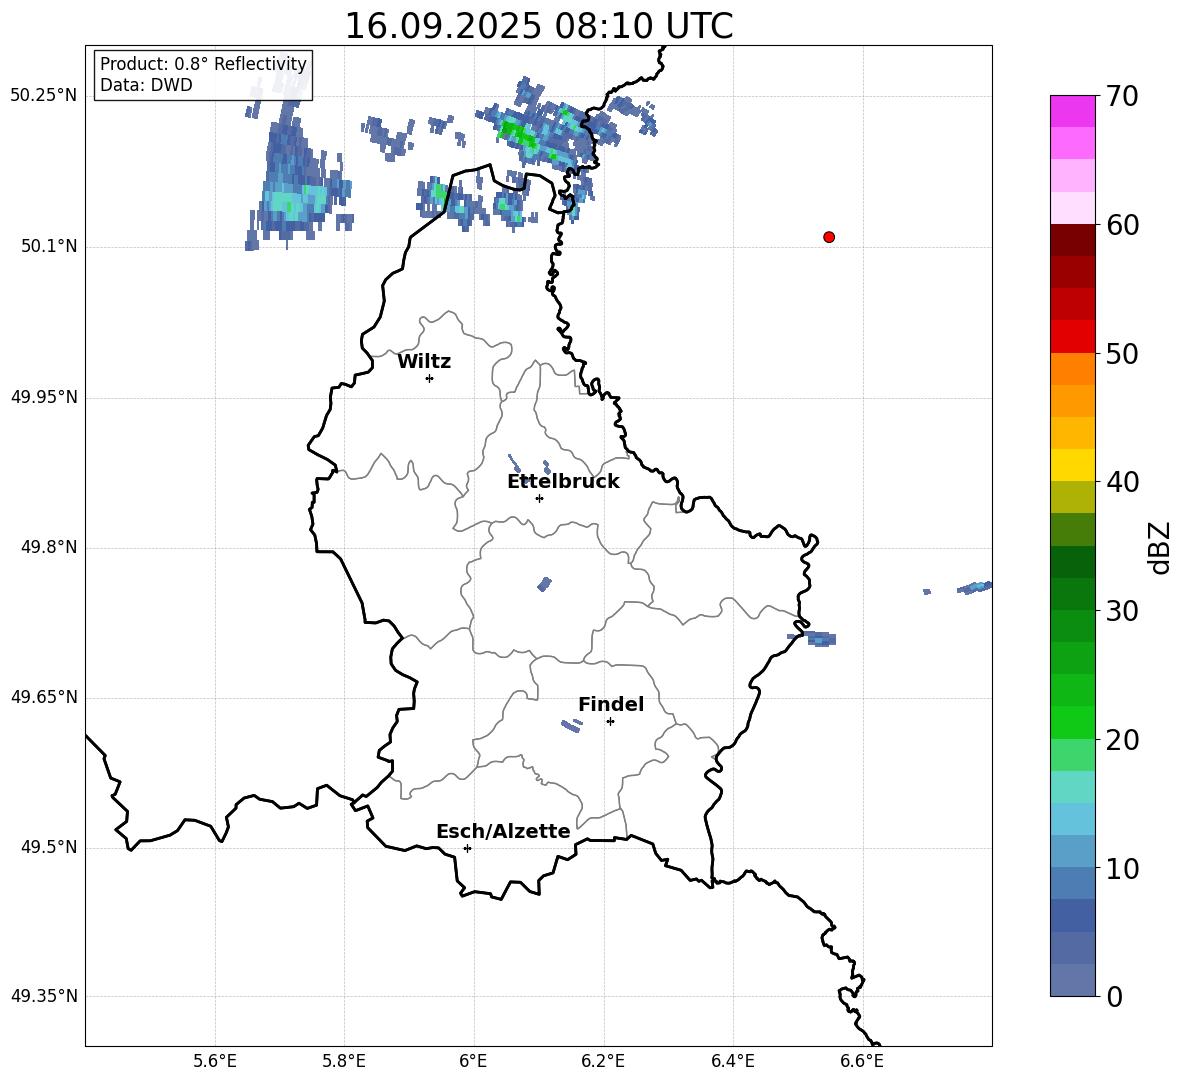Image resolution: width=1184 pixels, height=1081 pixels.
Task: Click the 5.8°E longitude label
Action: (344, 1062)
